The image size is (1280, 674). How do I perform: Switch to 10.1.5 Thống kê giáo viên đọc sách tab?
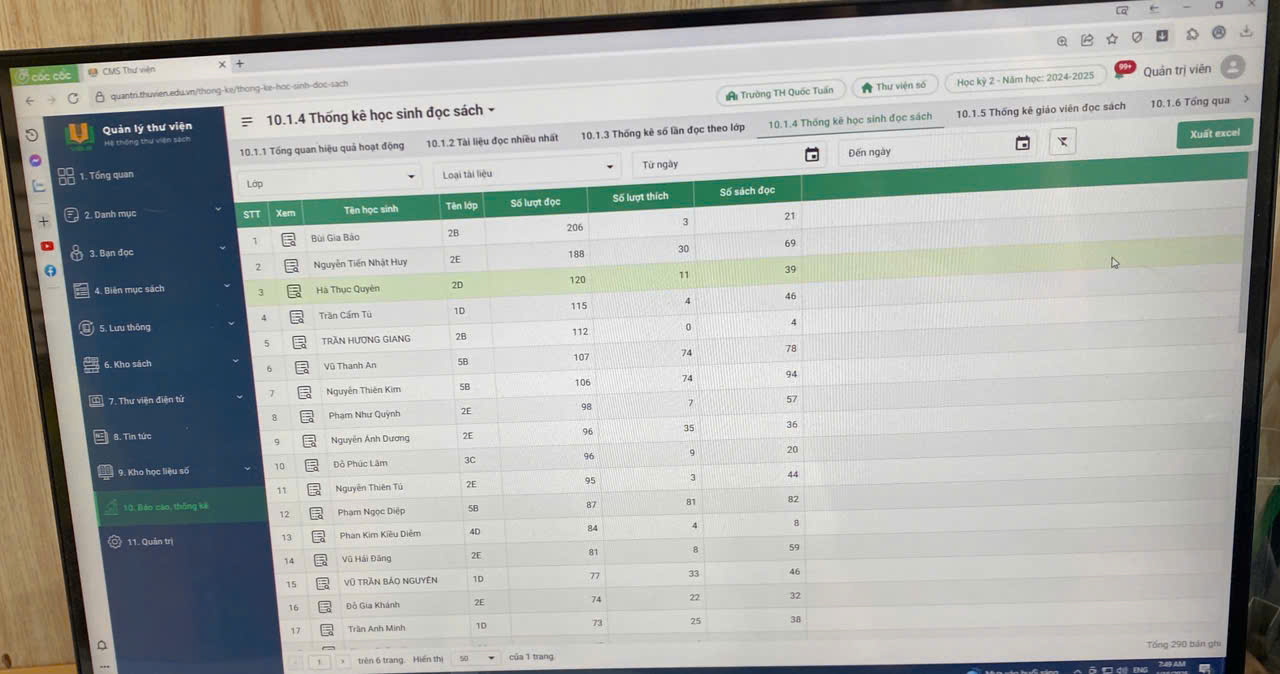[x=1040, y=110]
